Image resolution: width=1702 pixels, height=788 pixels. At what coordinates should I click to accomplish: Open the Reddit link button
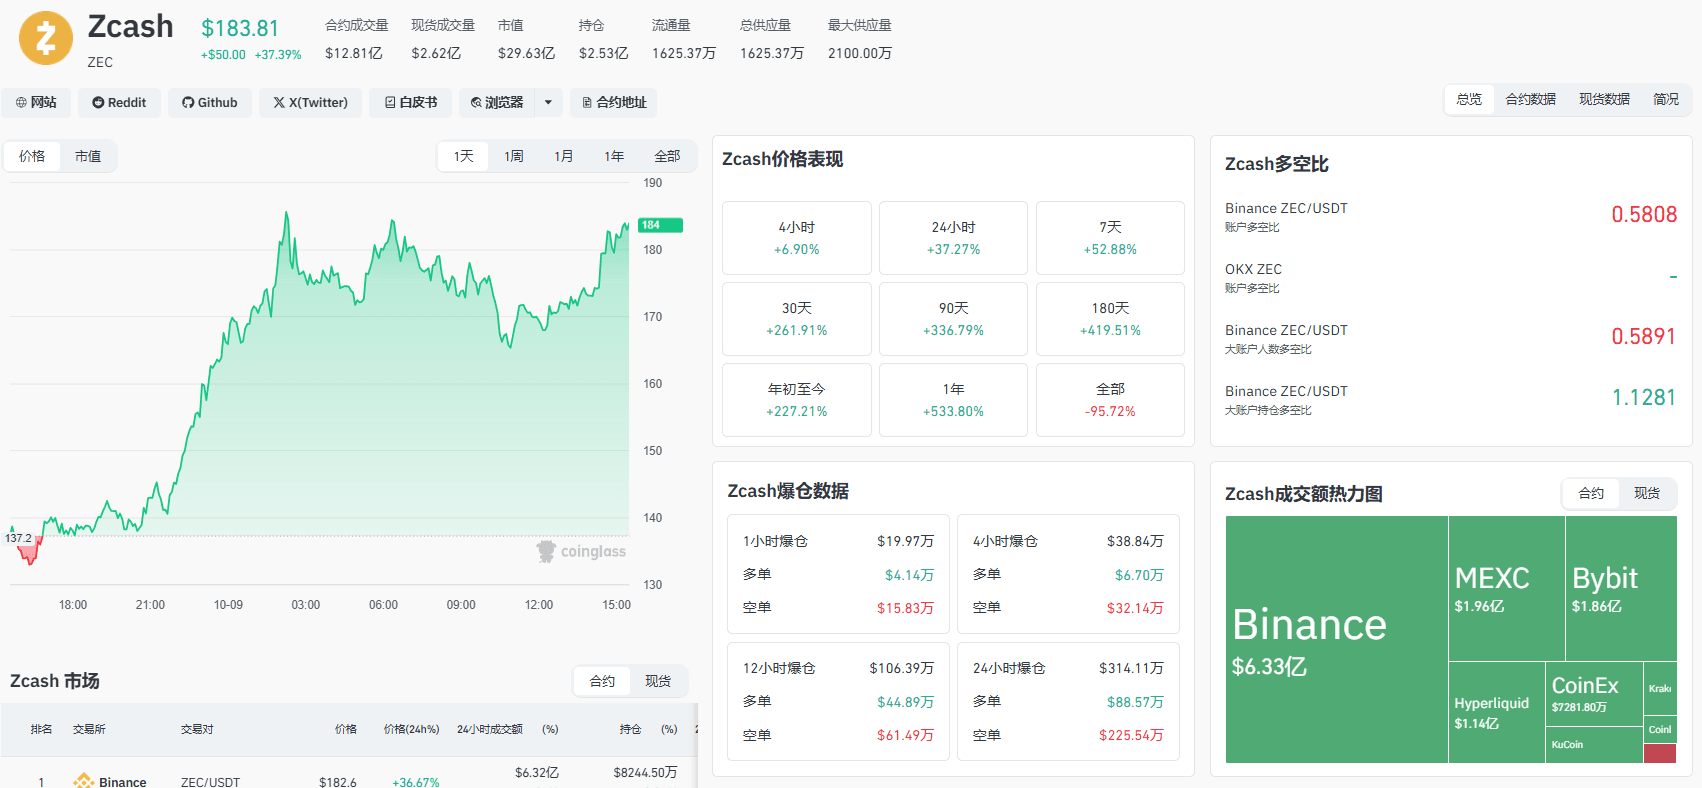(119, 102)
